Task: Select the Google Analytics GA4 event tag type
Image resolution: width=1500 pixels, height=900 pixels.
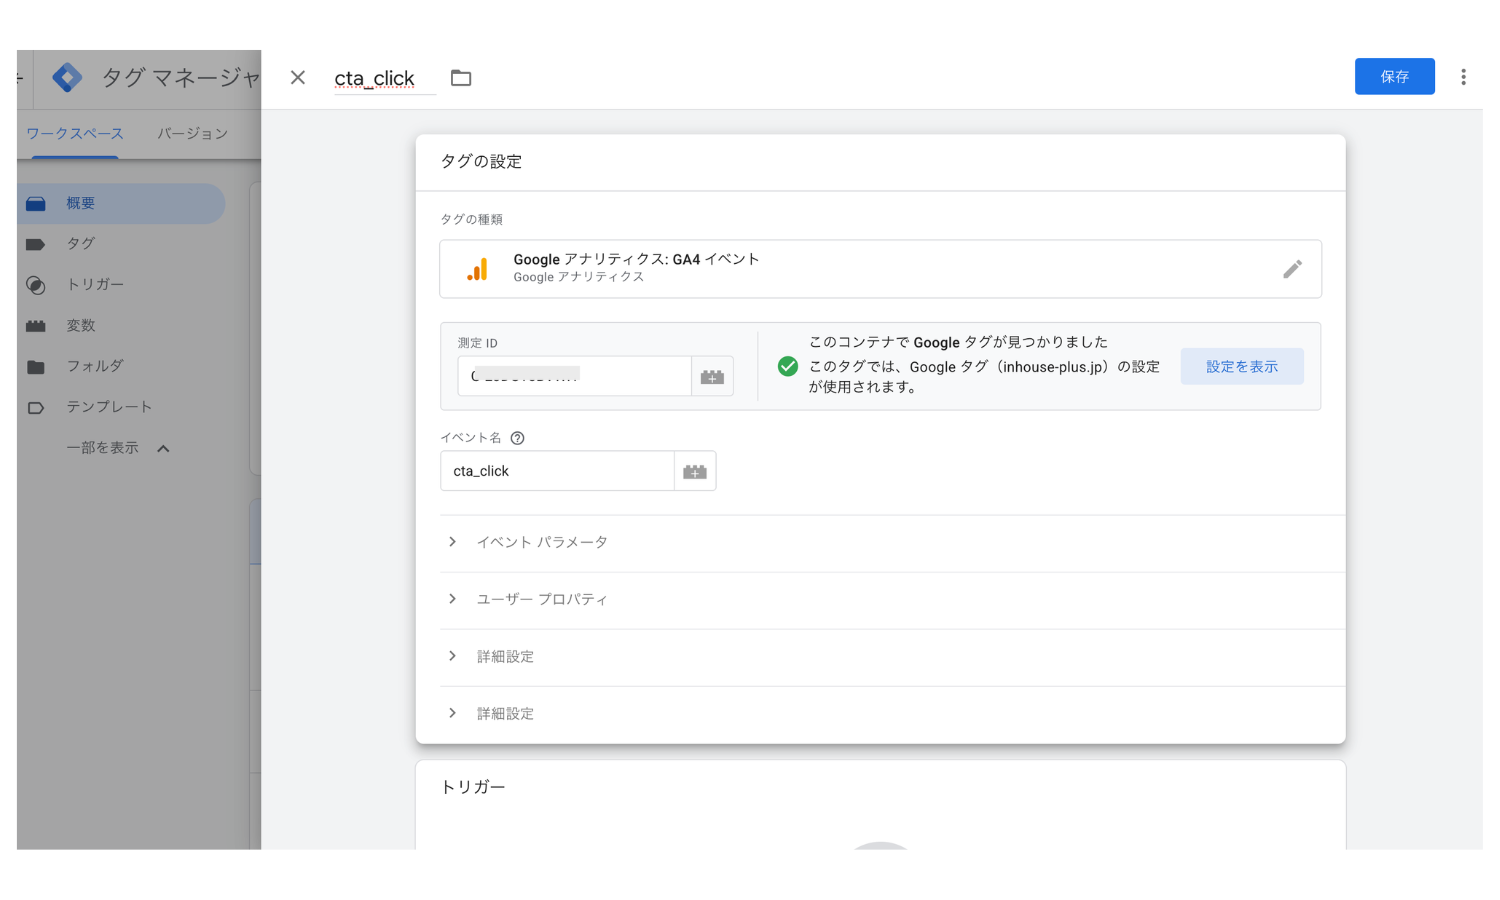Action: pos(880,269)
